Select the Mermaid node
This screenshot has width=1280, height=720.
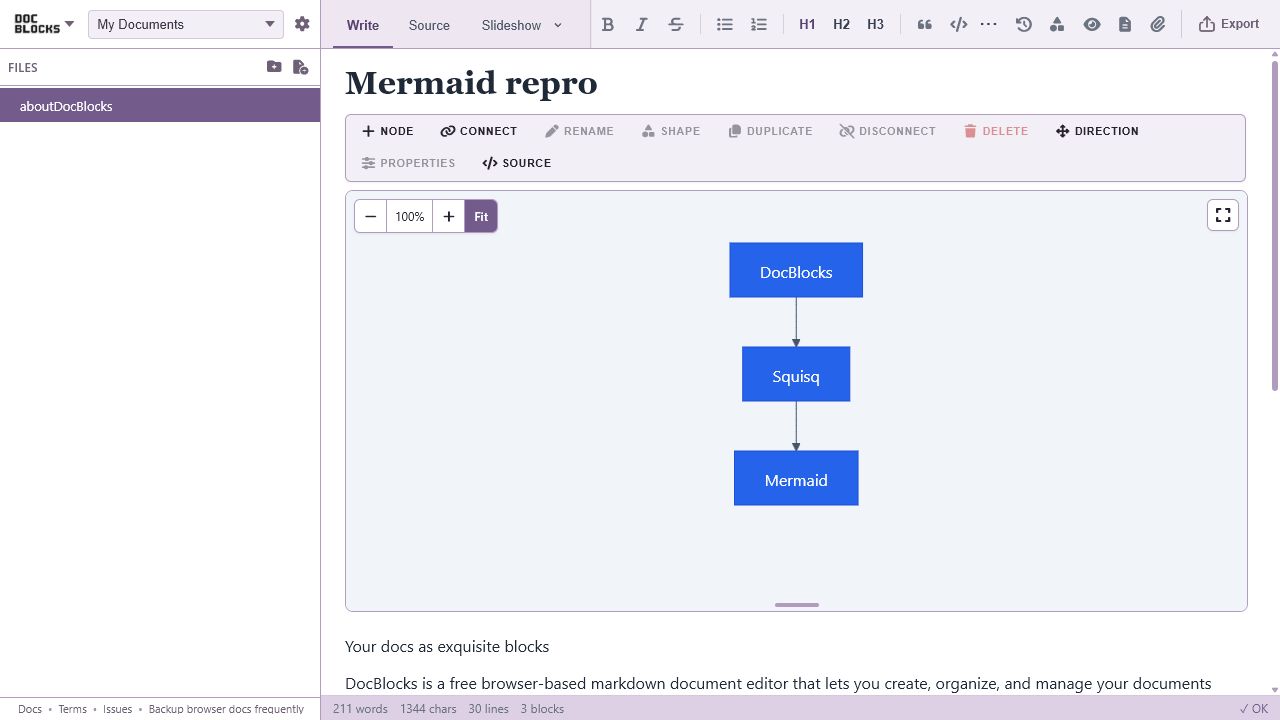coord(796,478)
